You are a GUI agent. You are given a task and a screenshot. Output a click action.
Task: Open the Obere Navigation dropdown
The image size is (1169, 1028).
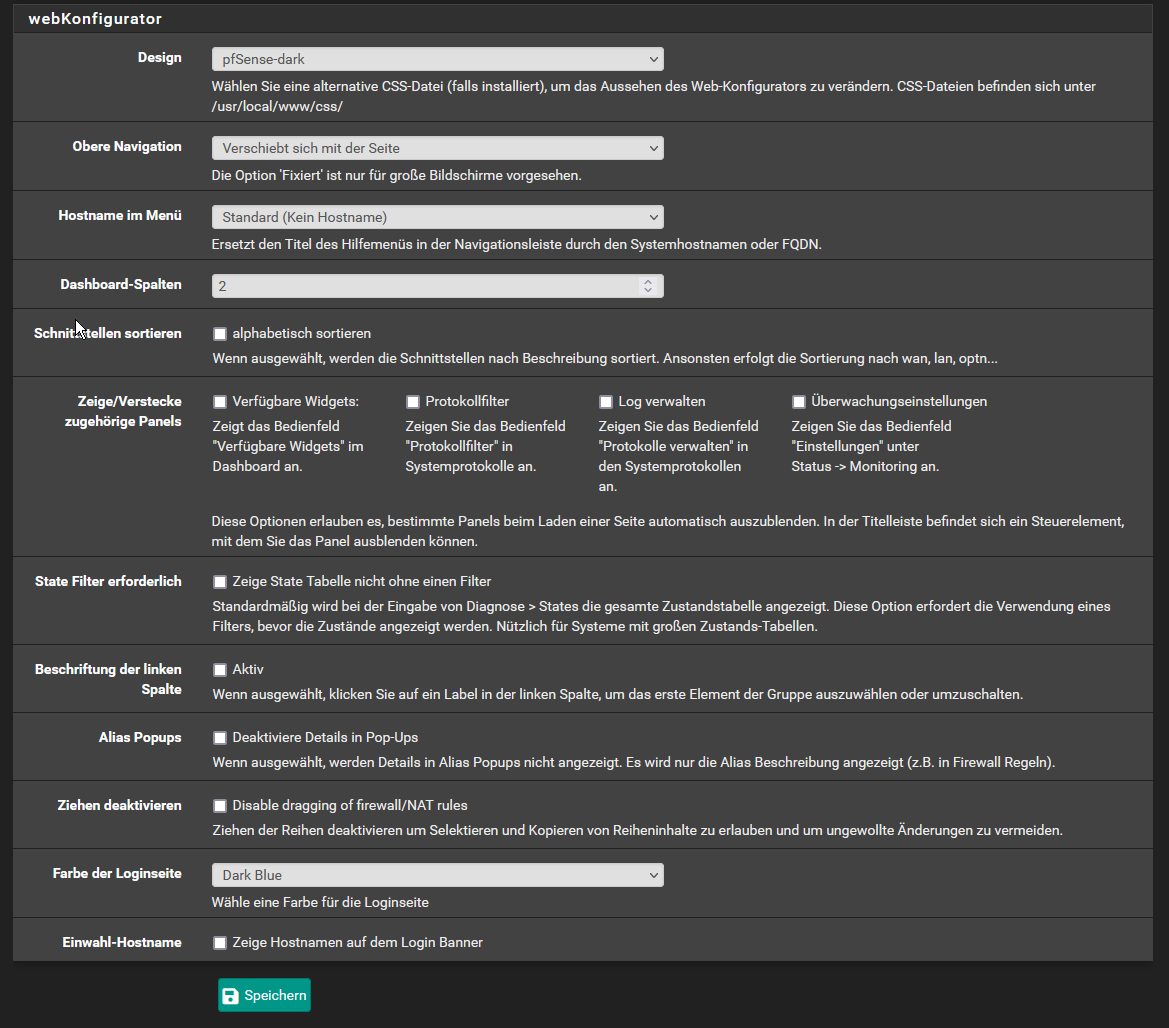pos(438,148)
